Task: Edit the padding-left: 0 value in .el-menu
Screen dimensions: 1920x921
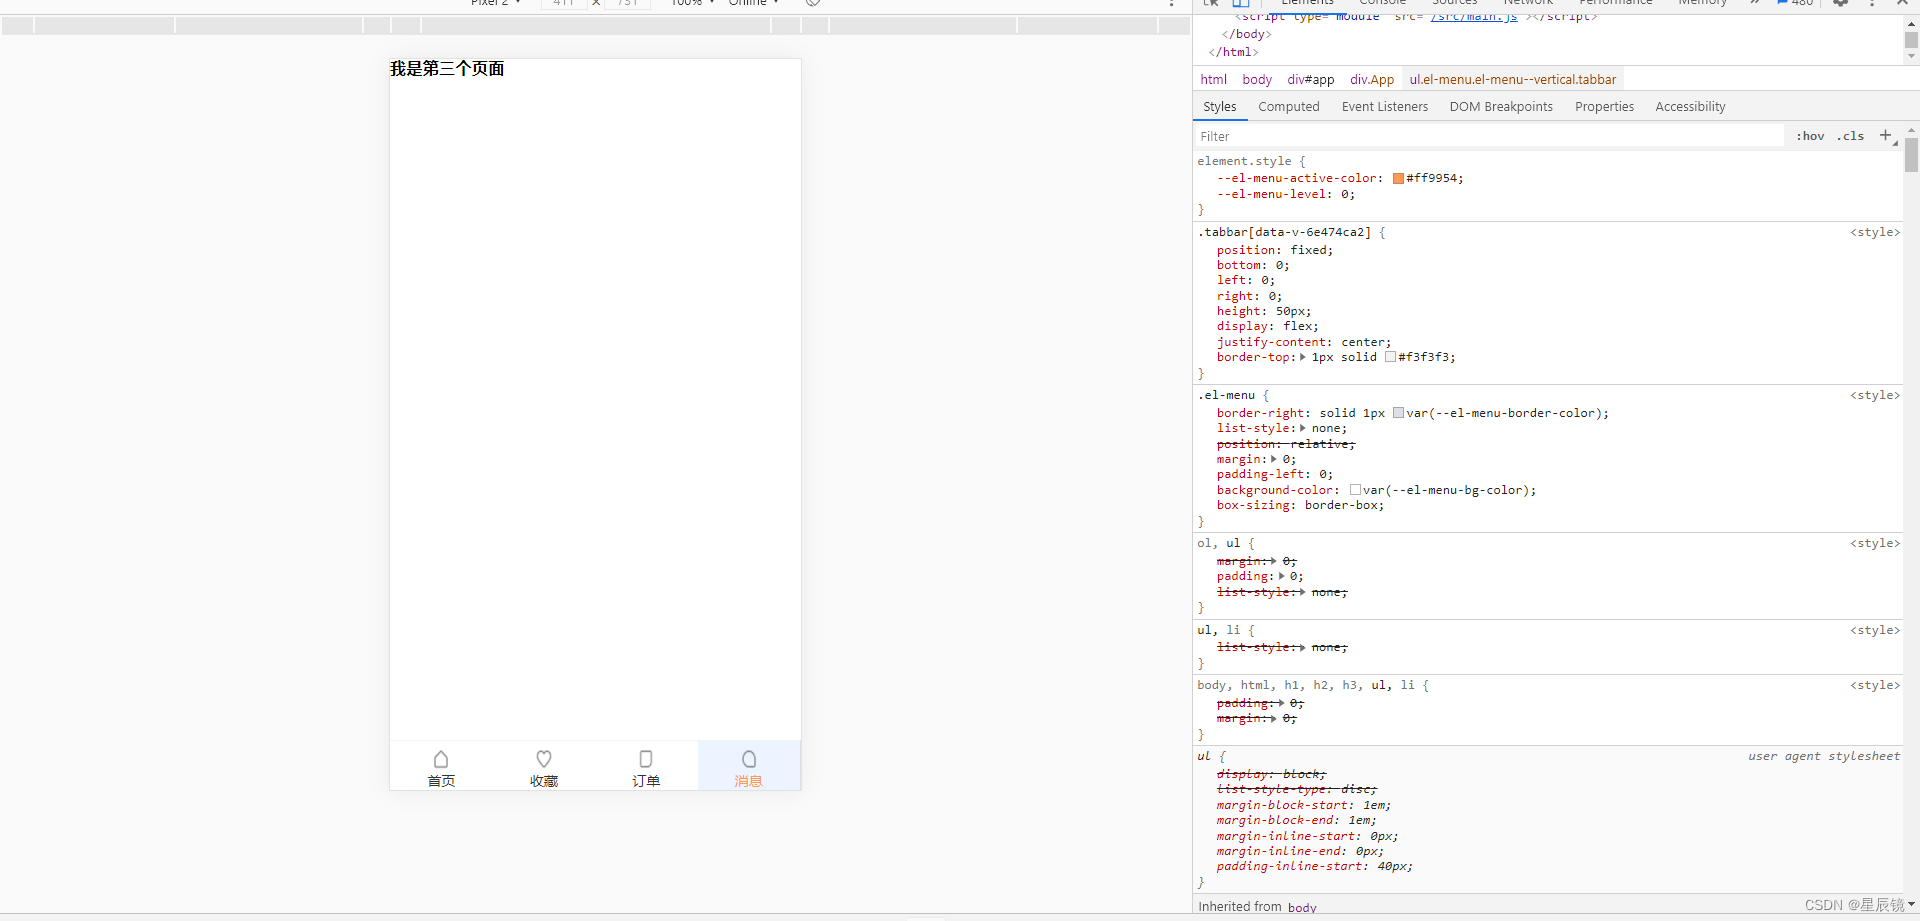Action: [x=1322, y=474]
